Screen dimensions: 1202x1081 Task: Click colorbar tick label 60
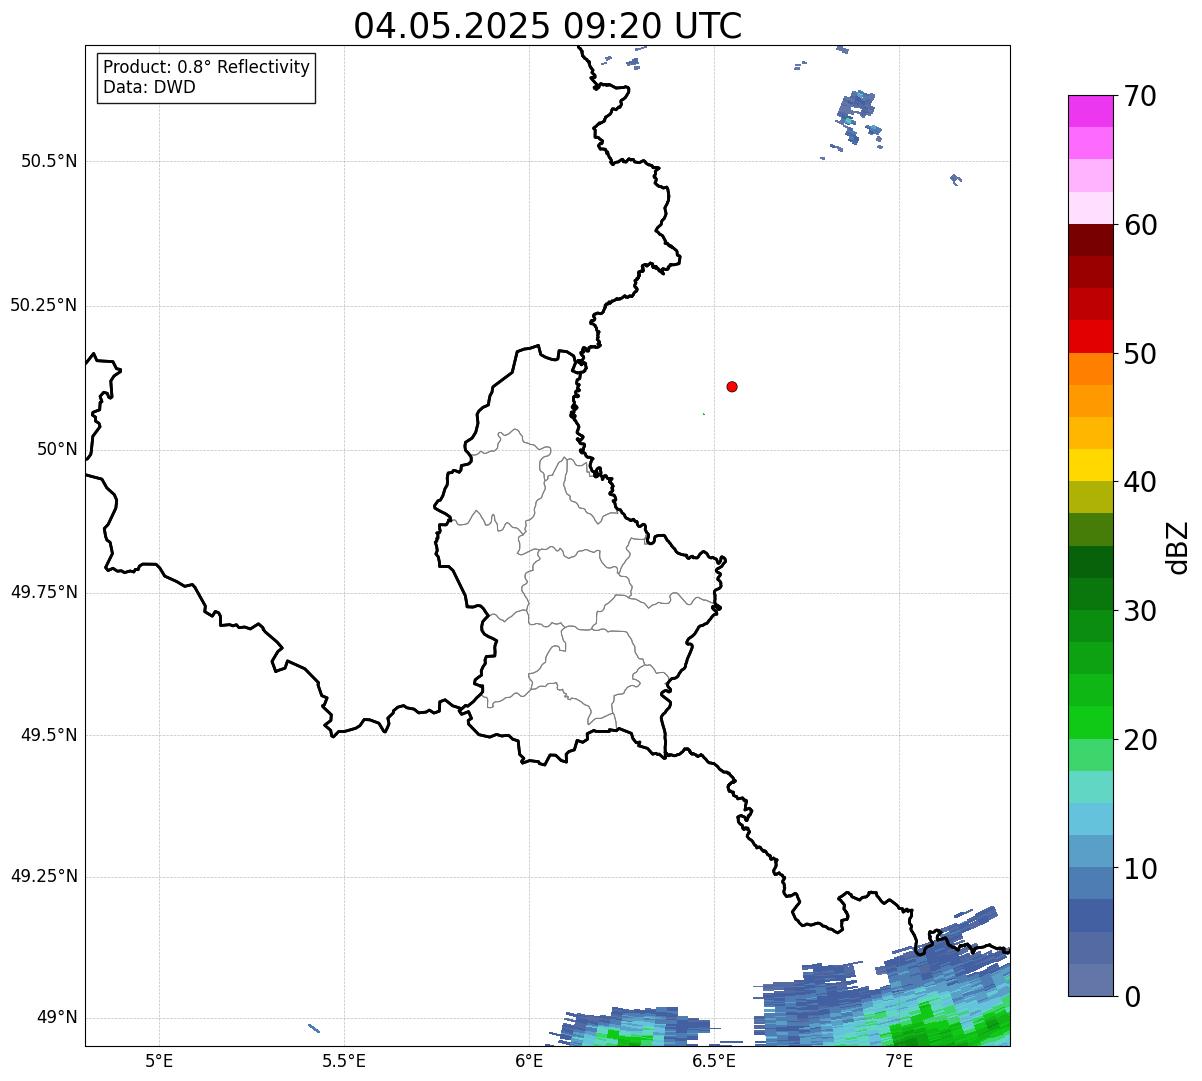click(x=1140, y=226)
